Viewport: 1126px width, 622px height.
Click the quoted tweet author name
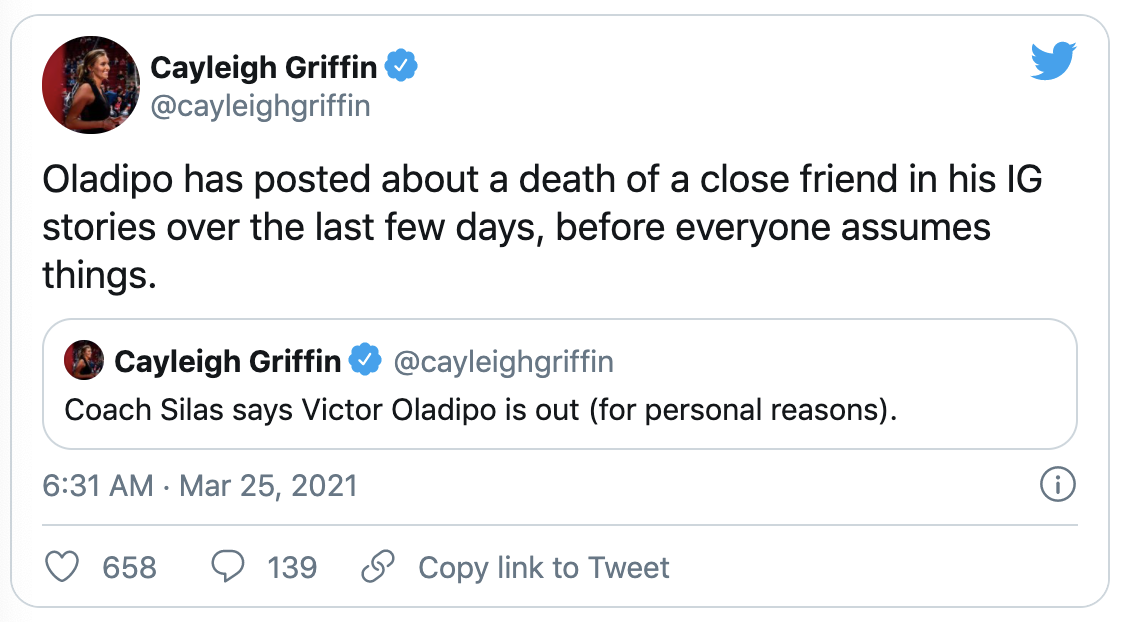228,361
